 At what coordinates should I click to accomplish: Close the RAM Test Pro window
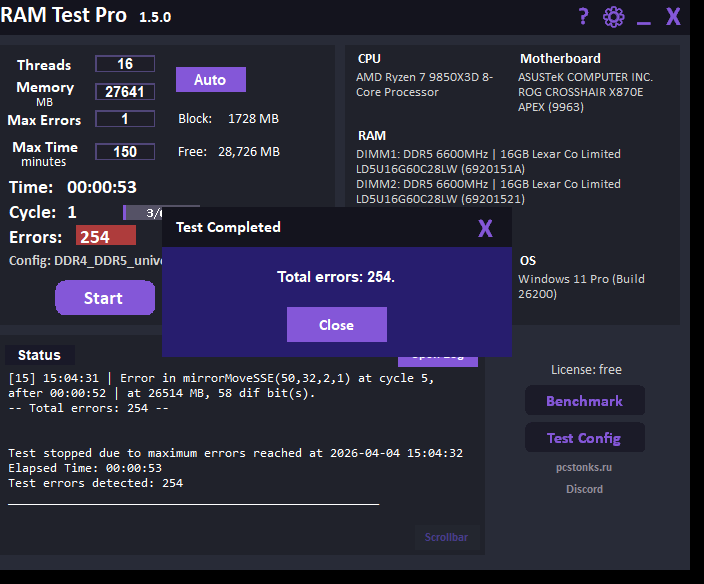673,17
